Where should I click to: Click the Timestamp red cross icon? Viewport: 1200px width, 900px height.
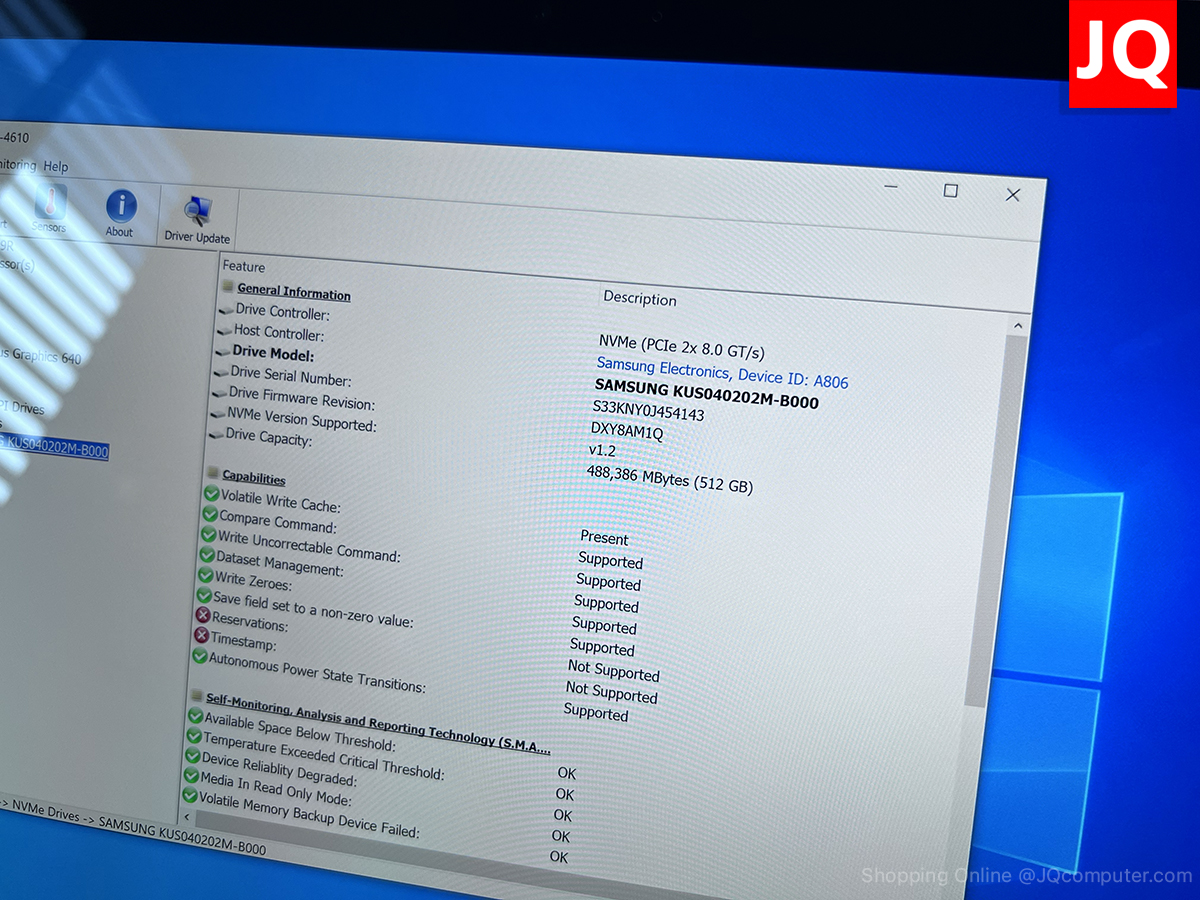coord(201,636)
